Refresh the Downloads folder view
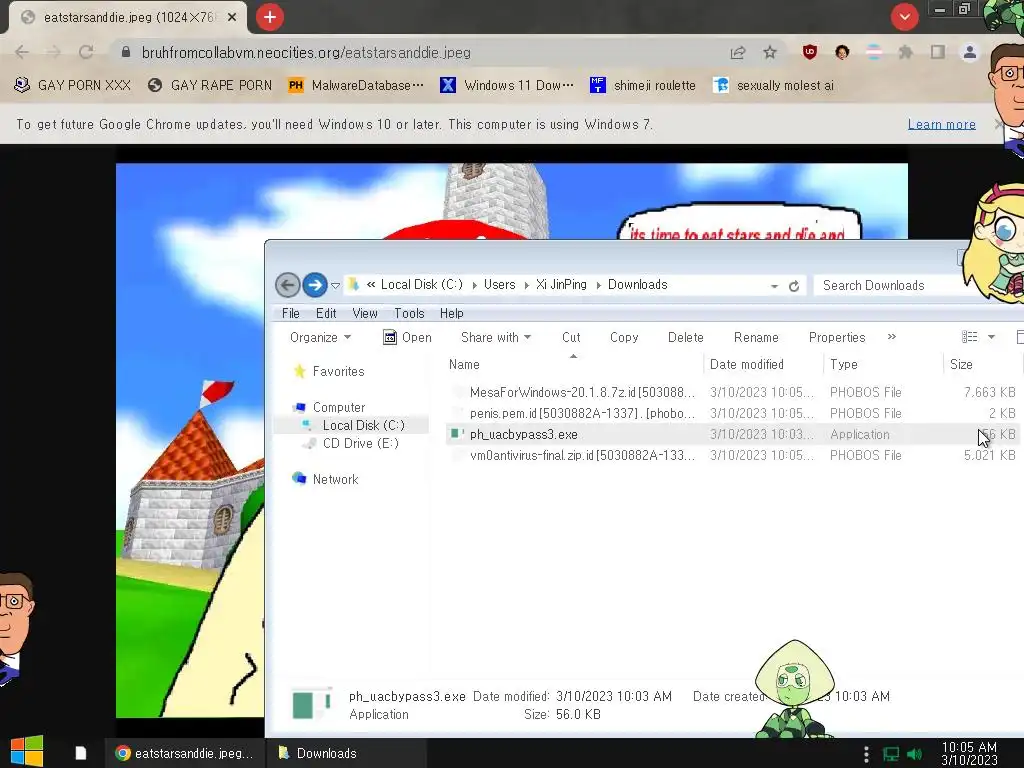Viewport: 1024px width, 768px height. coord(794,286)
